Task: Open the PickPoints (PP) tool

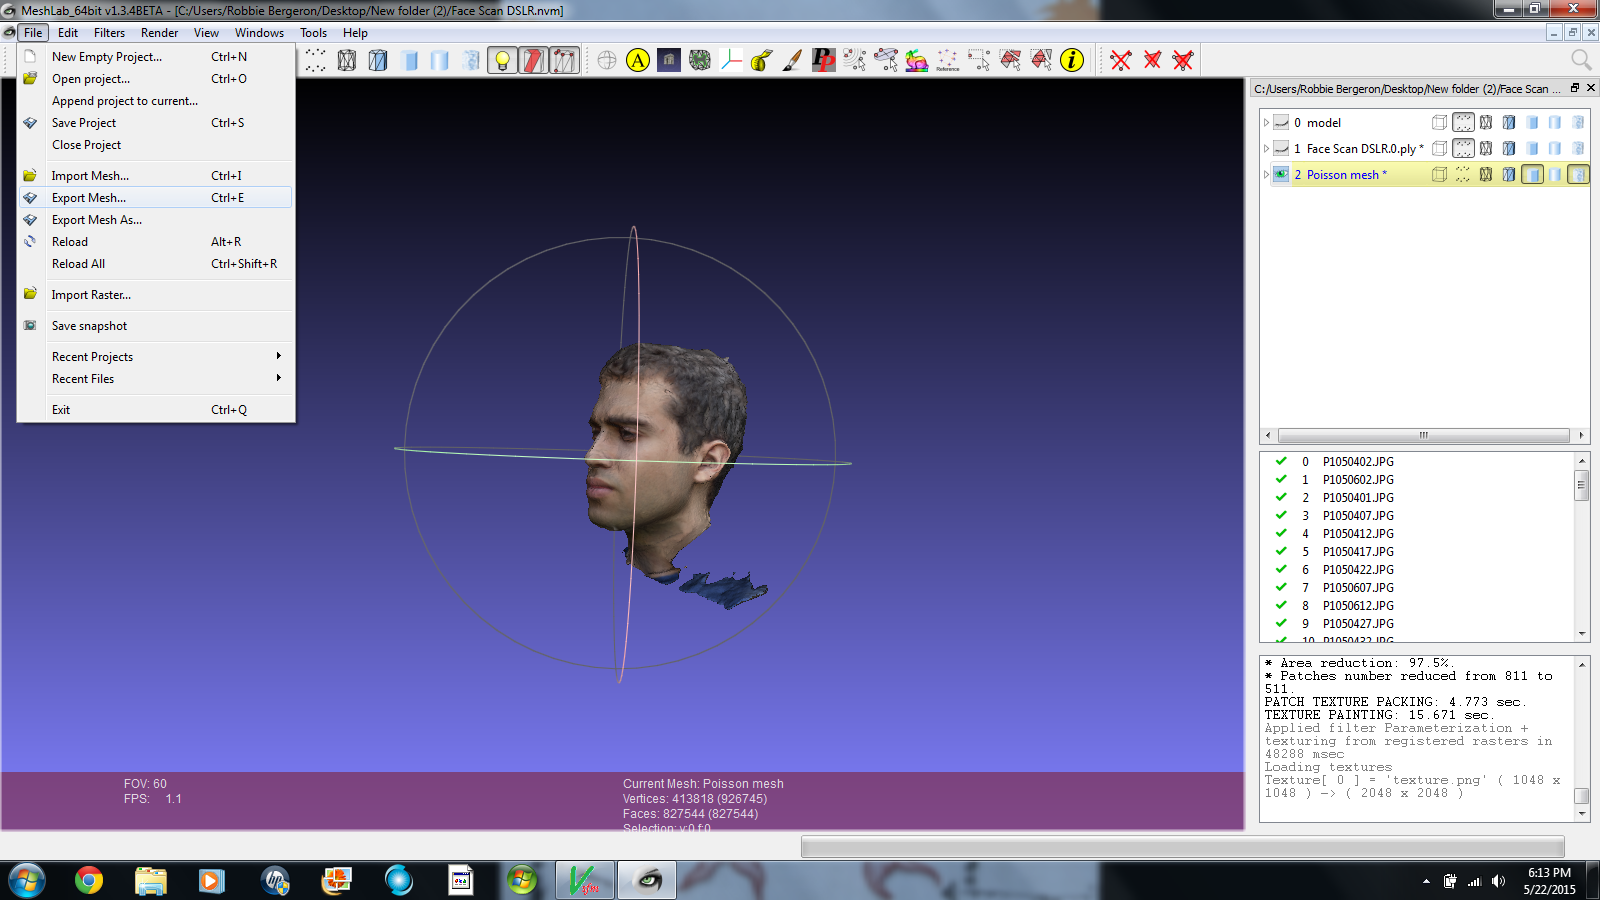Action: click(823, 61)
